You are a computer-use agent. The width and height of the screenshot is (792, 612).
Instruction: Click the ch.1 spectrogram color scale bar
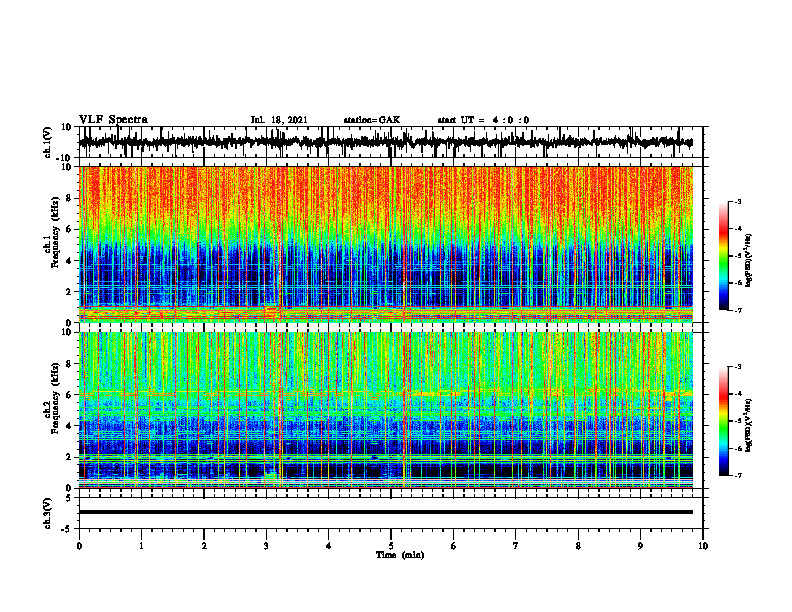723,256
